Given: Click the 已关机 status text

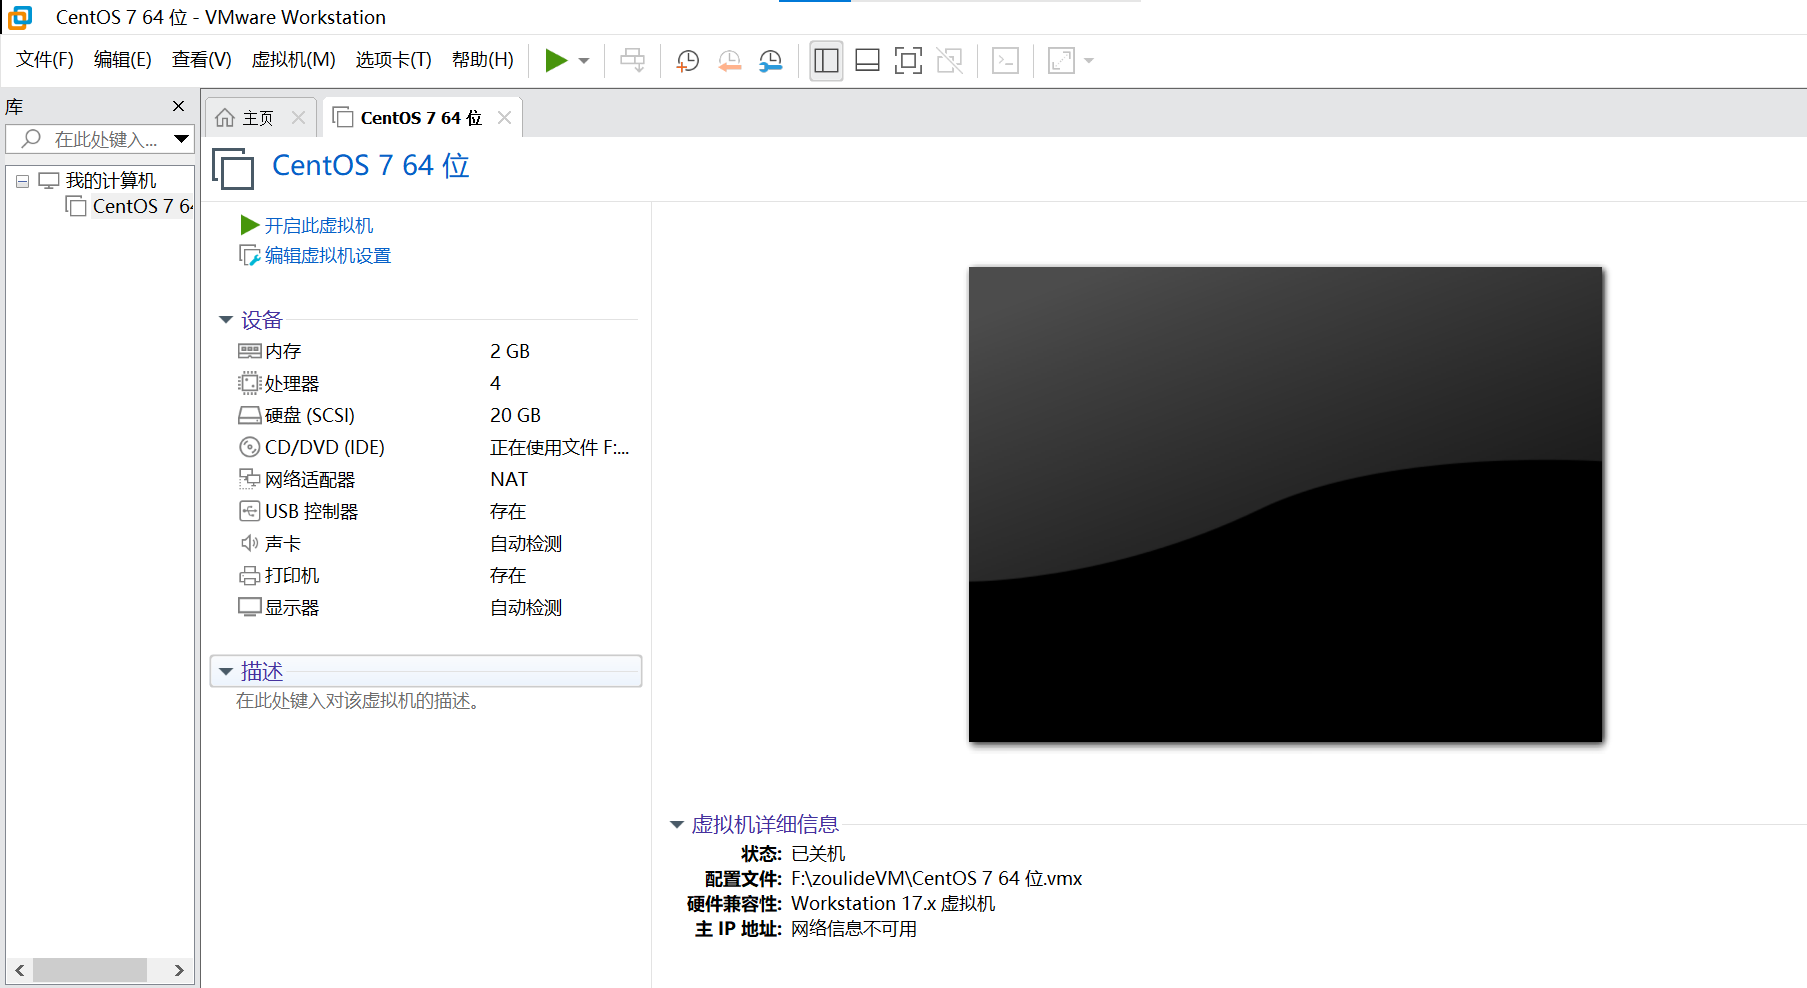Looking at the screenshot, I should [x=818, y=854].
